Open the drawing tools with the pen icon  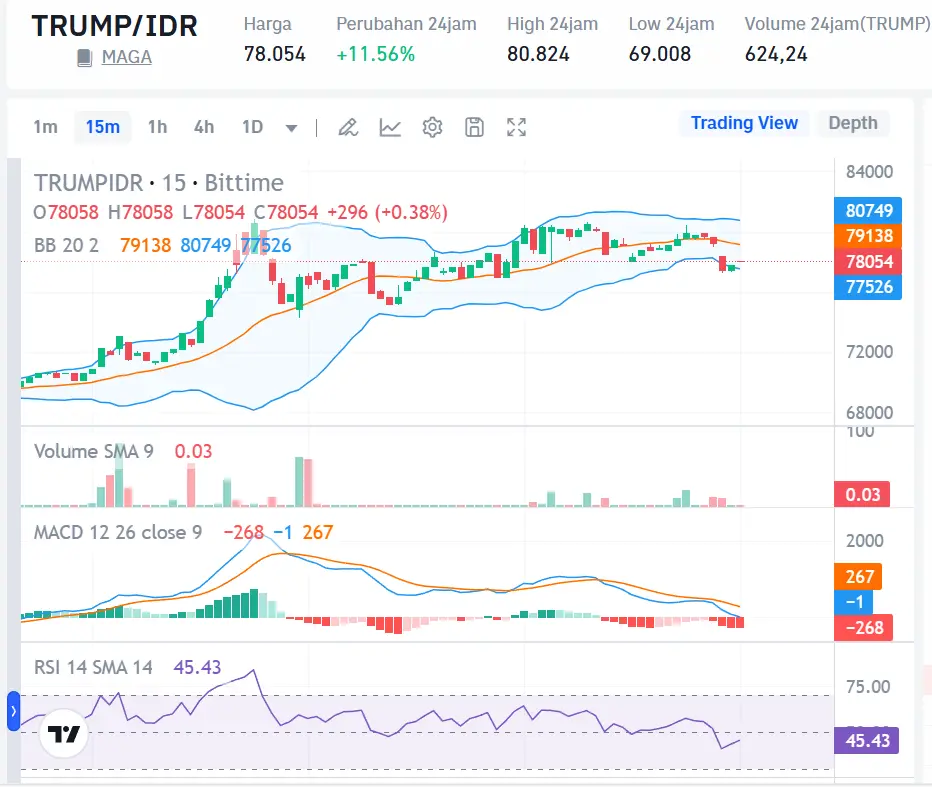(348, 127)
